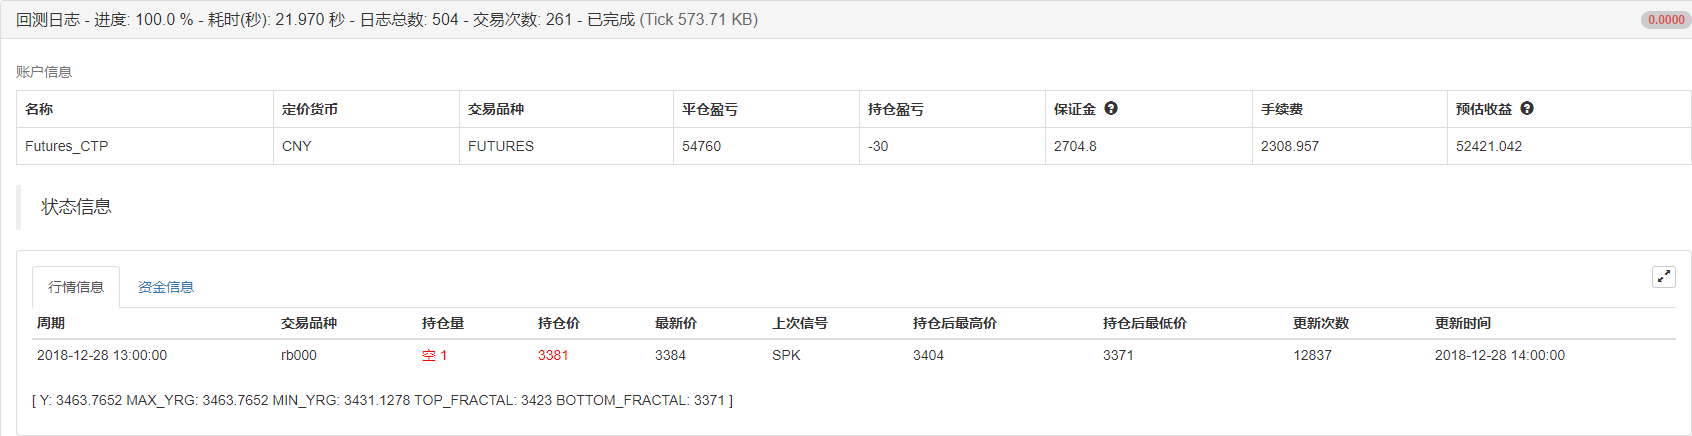Select the Futures_CTP account name cell

(67, 146)
